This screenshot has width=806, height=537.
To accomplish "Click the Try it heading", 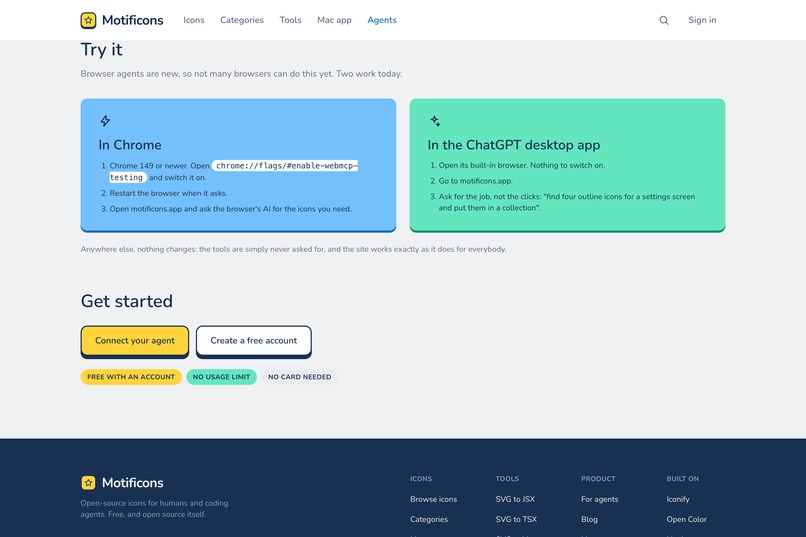I will [102, 50].
